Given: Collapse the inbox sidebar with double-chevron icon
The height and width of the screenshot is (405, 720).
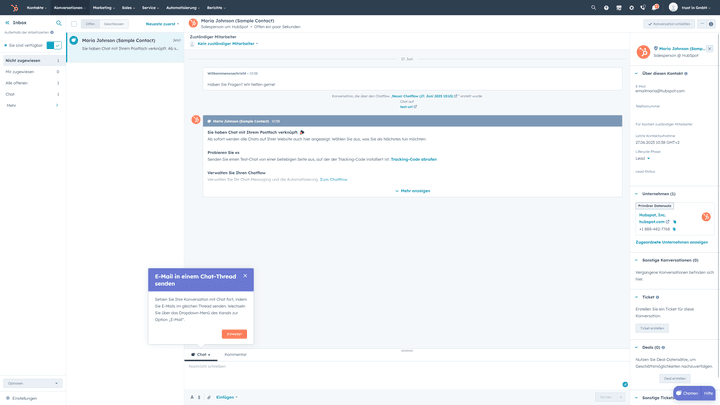Looking at the screenshot, I should click(7, 22).
